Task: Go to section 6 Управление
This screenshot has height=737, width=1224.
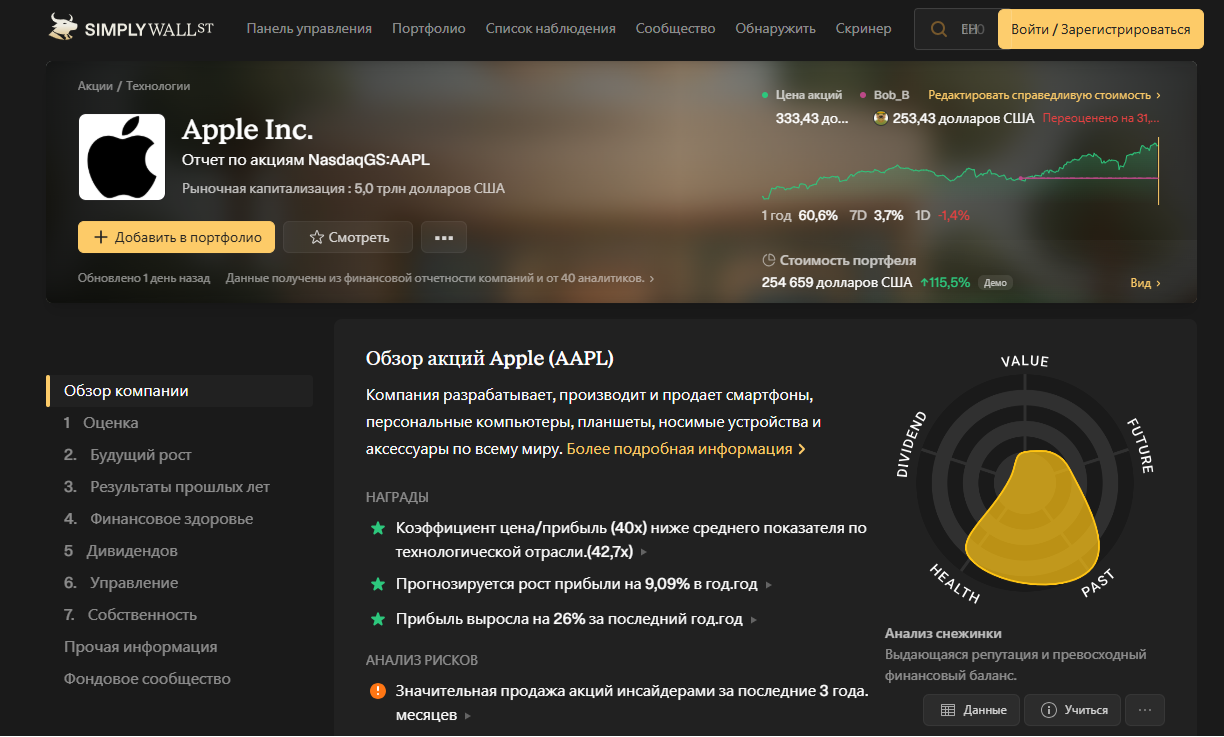Action: point(121,583)
